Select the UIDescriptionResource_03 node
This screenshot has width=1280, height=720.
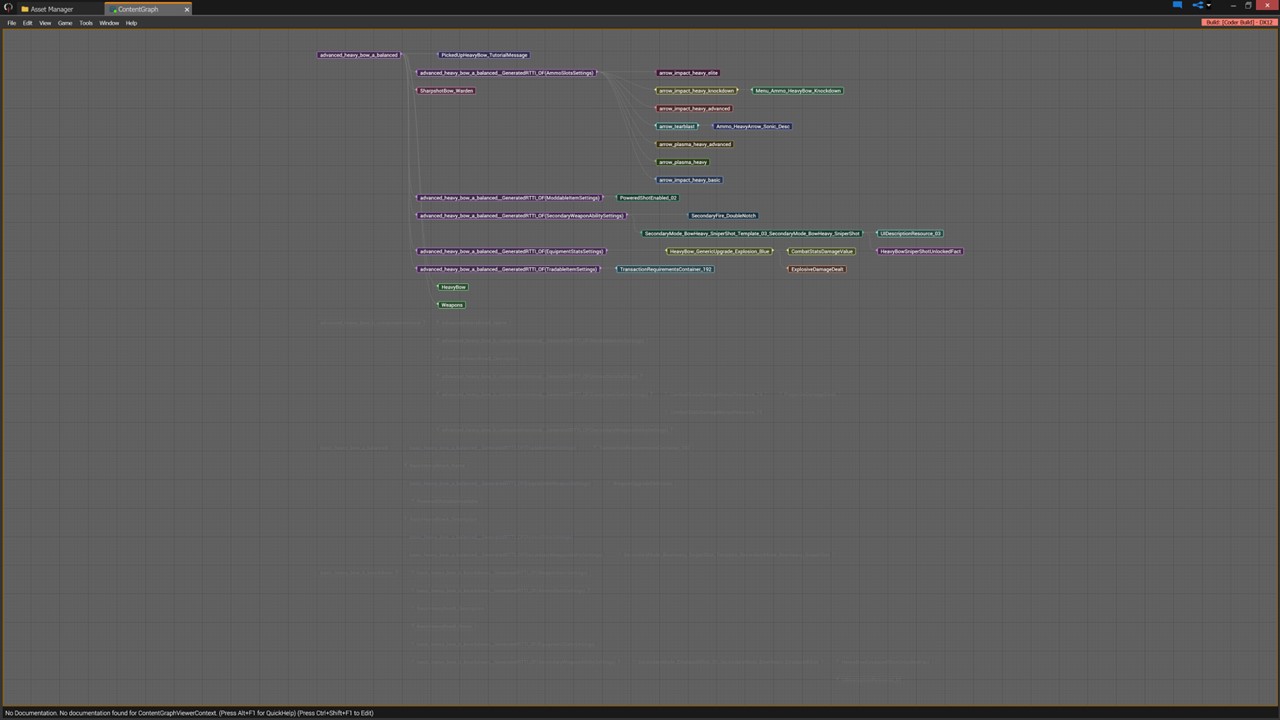point(910,234)
